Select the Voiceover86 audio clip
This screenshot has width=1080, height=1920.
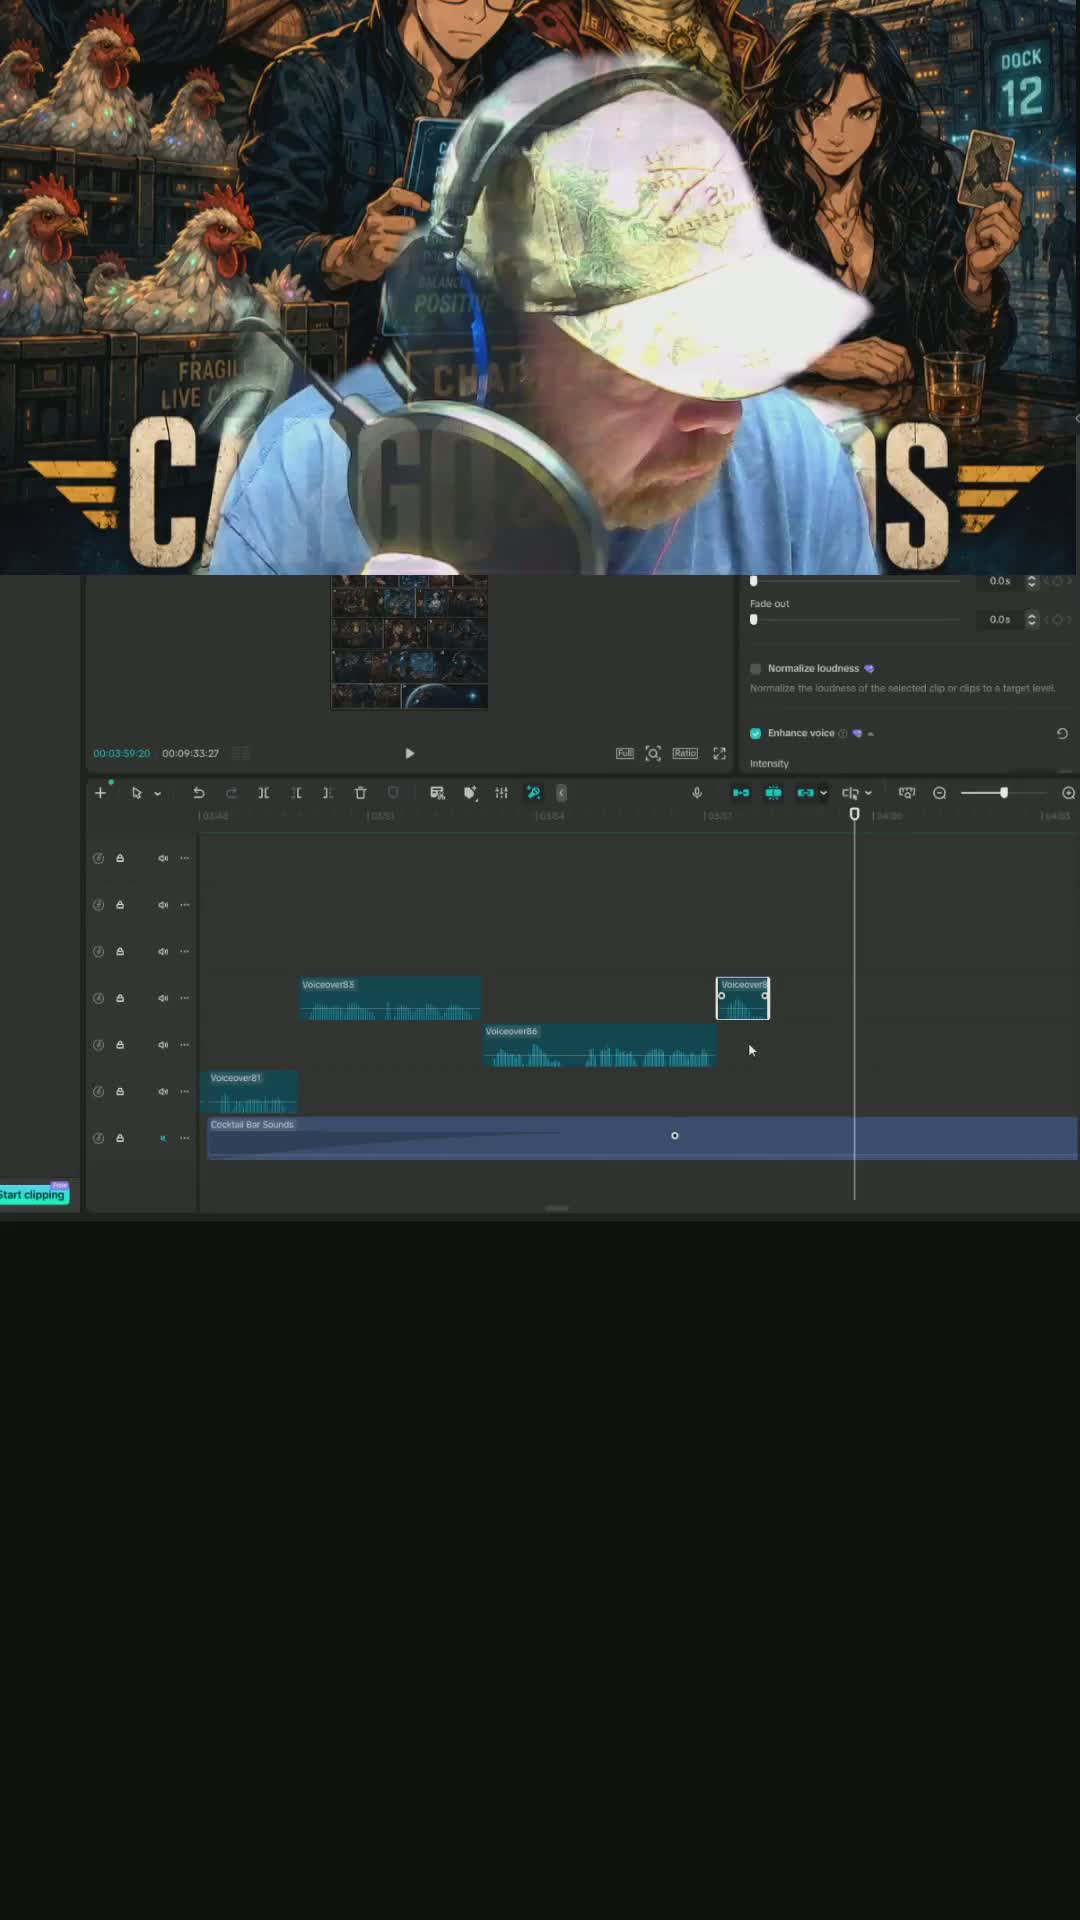pyautogui.click(x=600, y=1045)
